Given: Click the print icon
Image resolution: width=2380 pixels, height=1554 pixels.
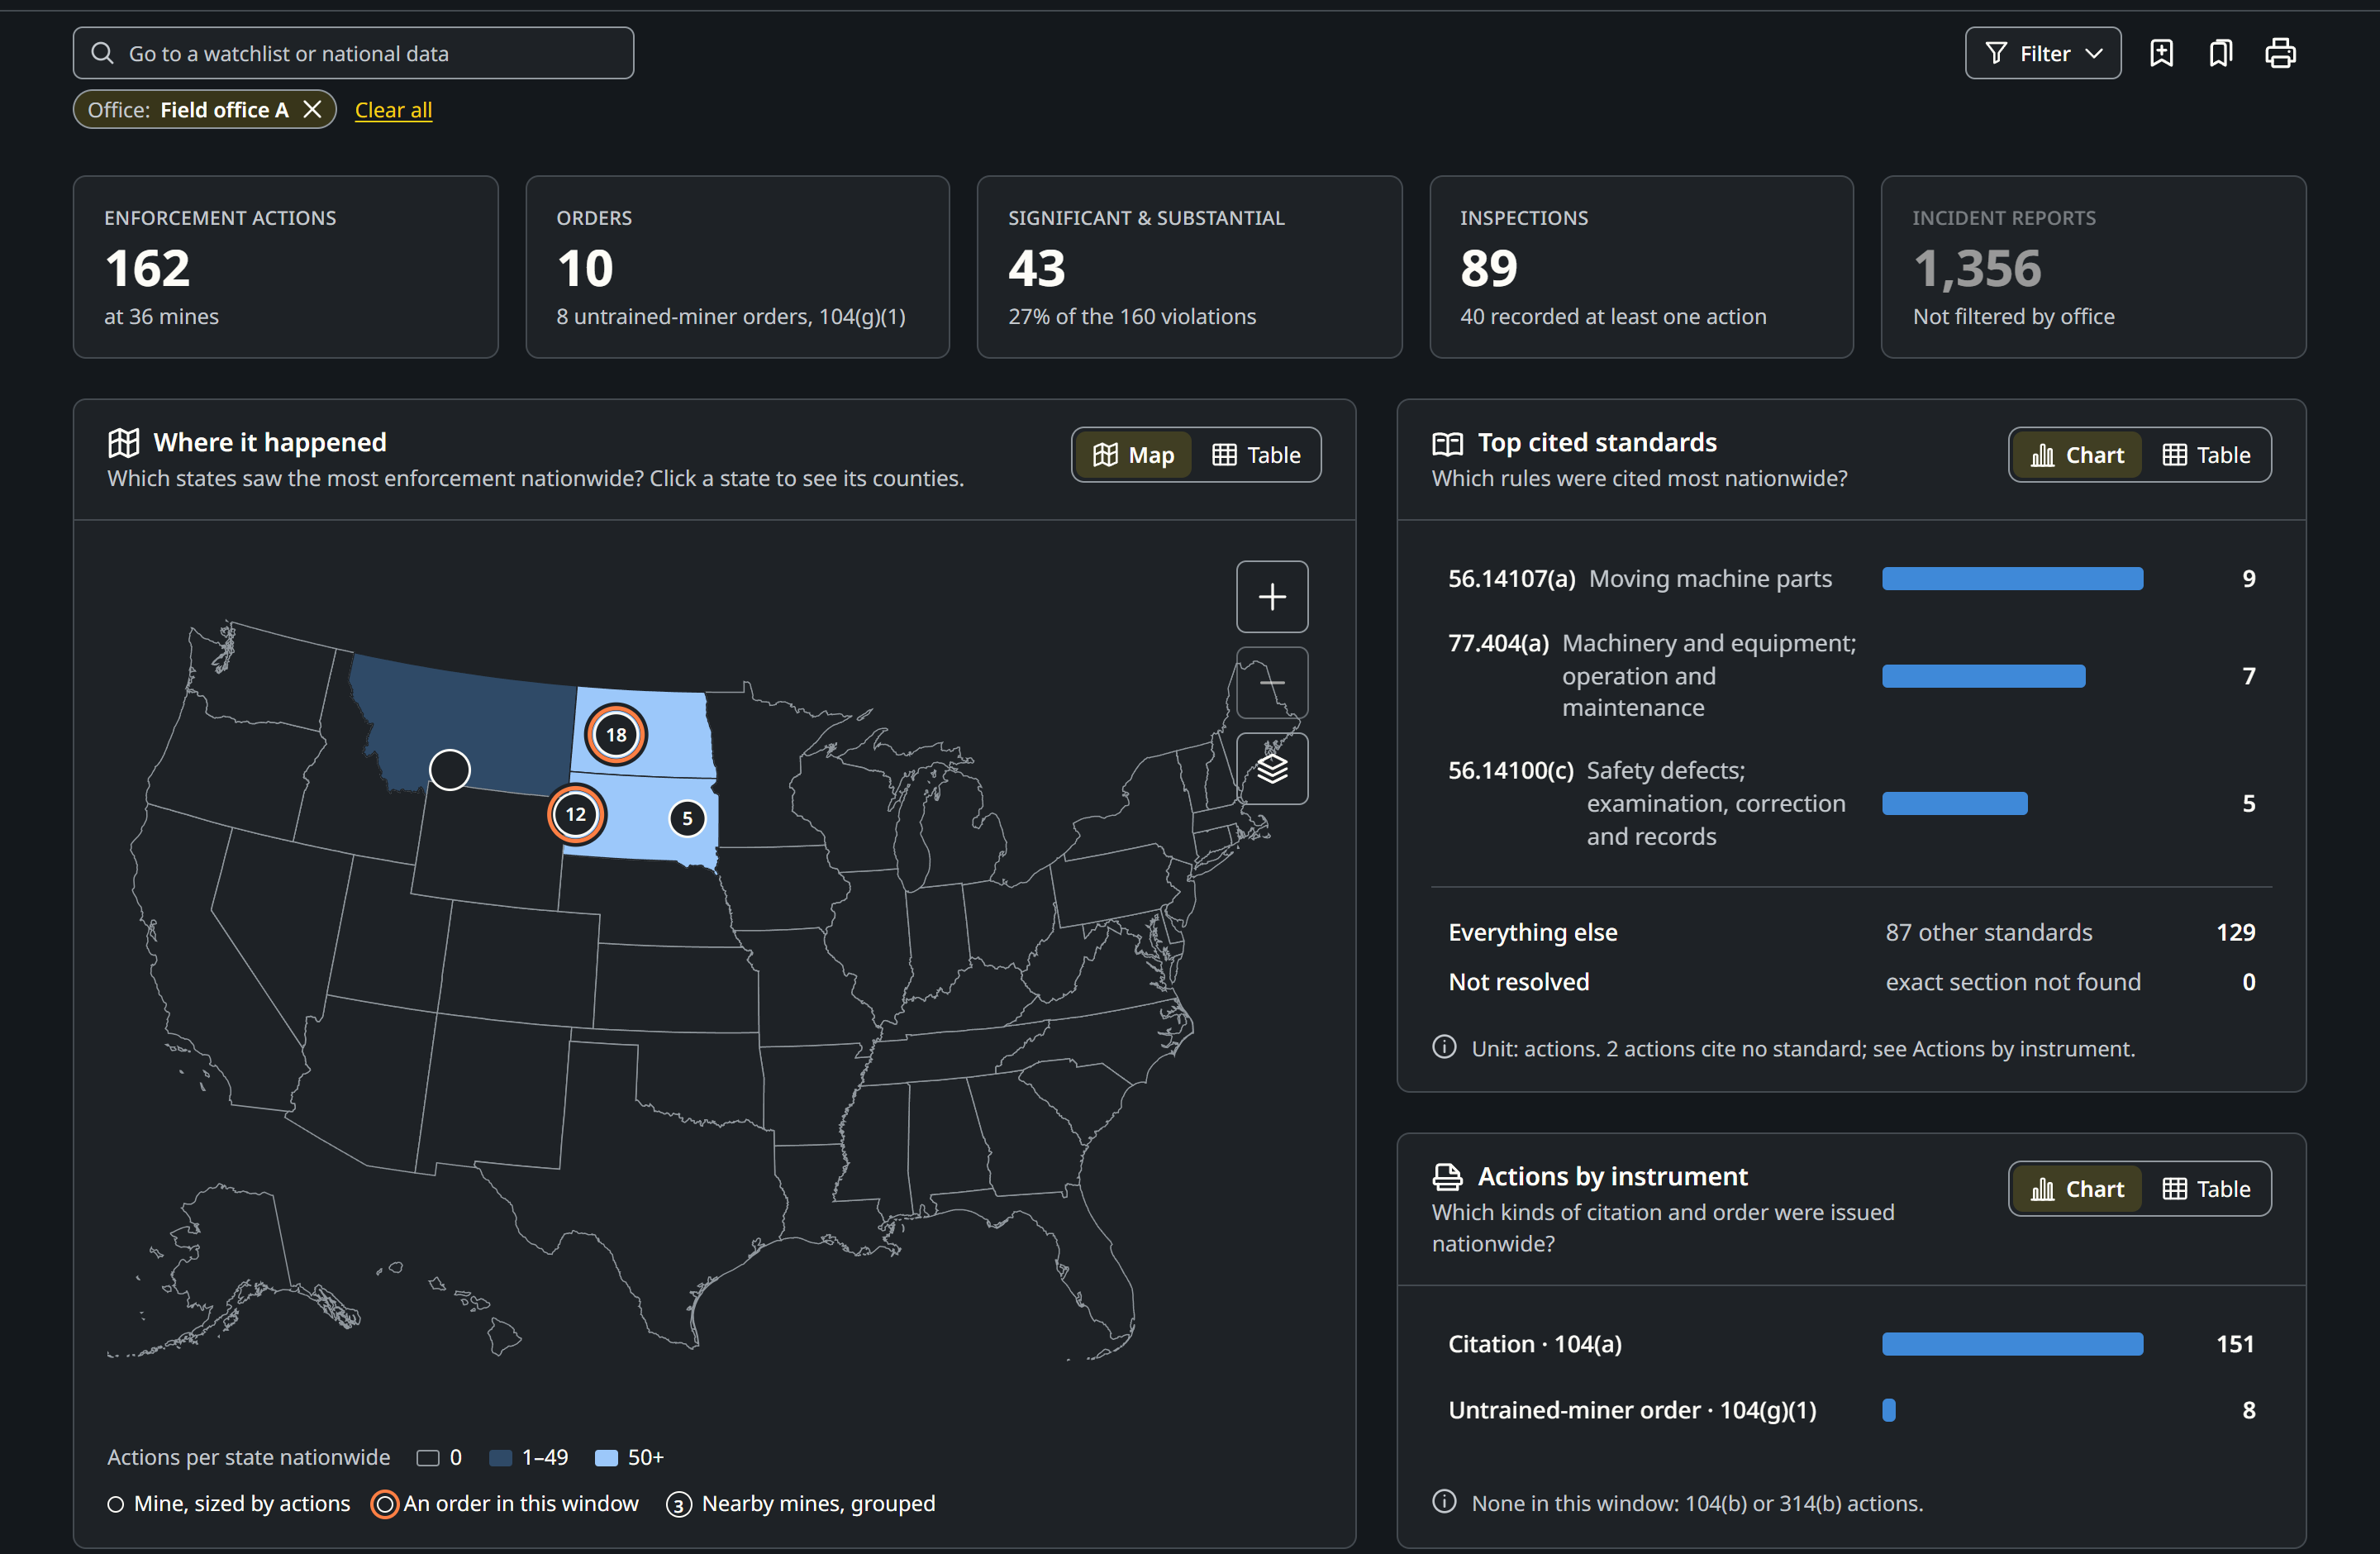Looking at the screenshot, I should tap(2280, 53).
